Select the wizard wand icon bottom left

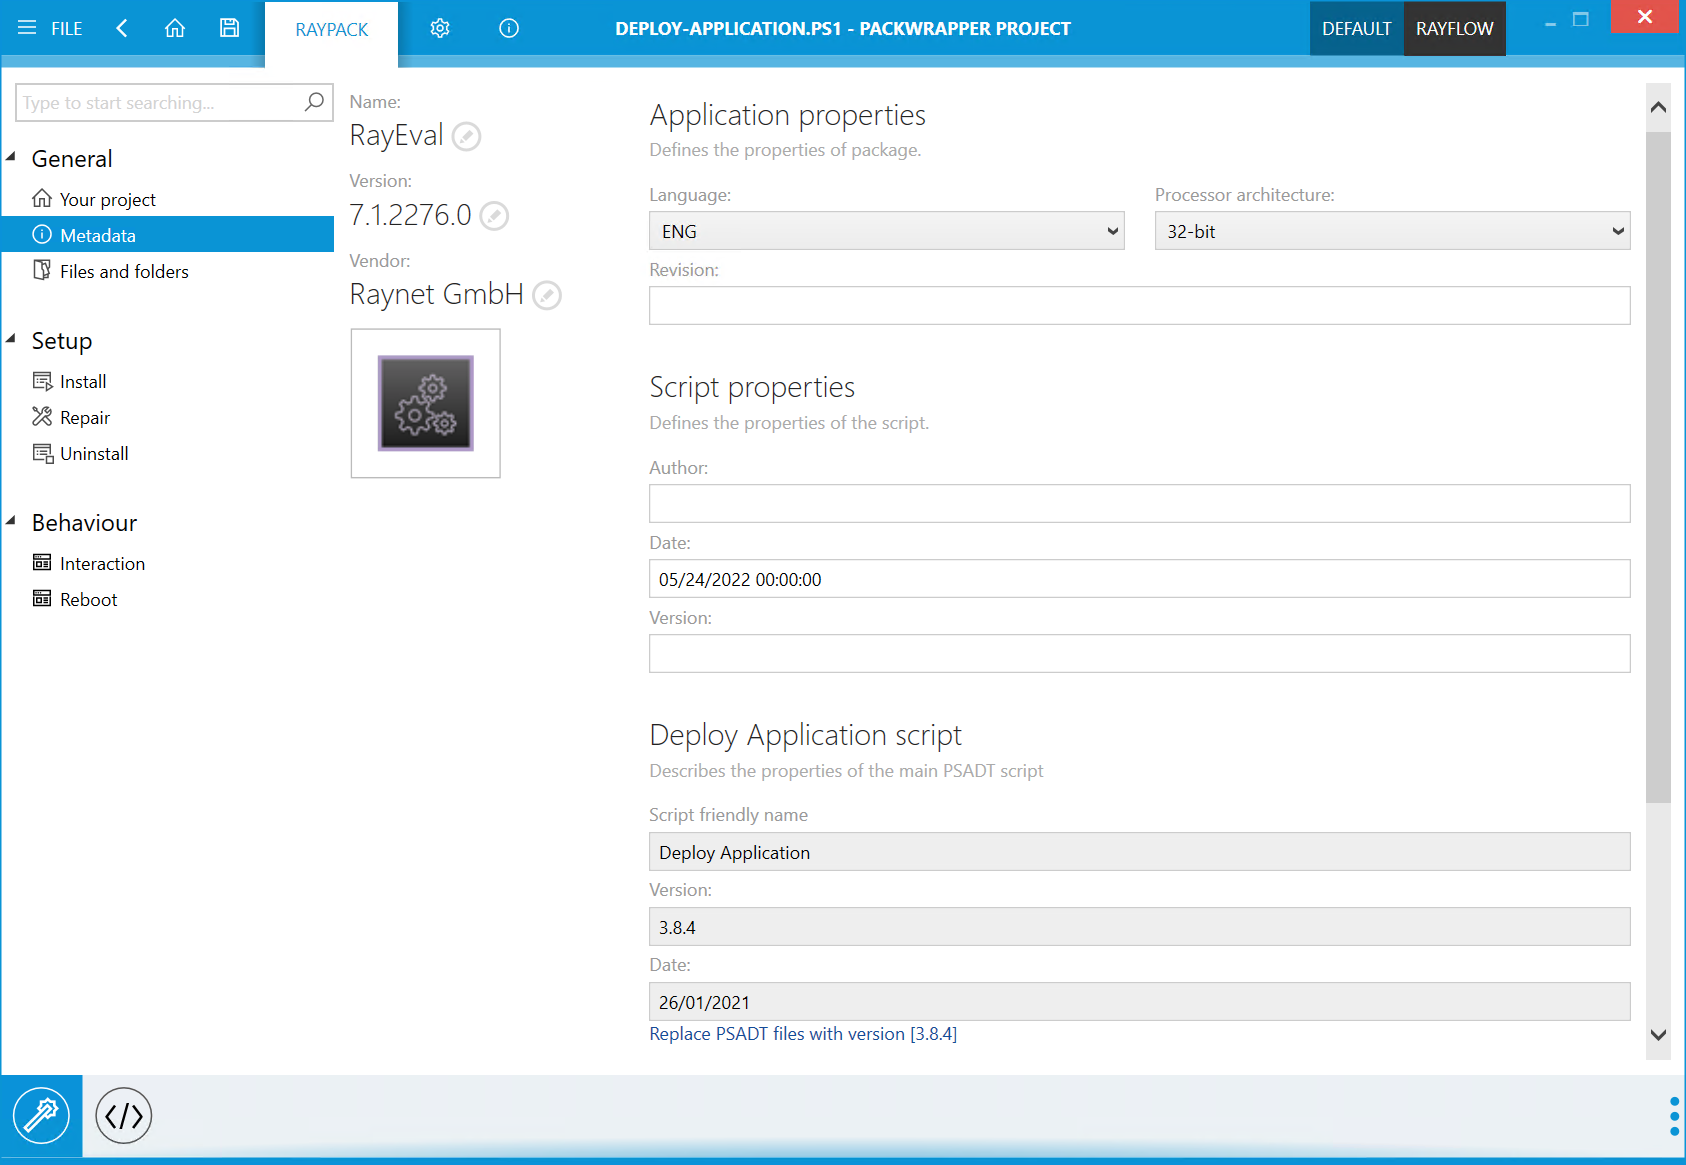41,1115
